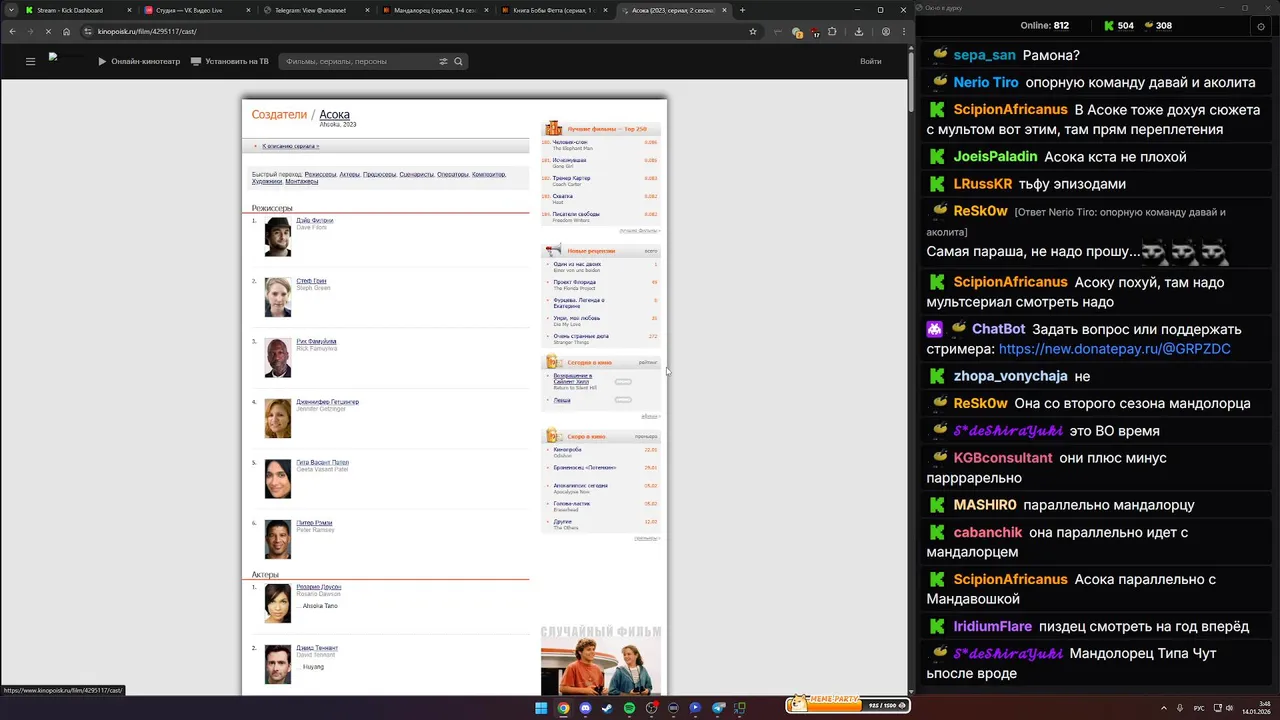Click random film poster thumbnail

point(601,667)
